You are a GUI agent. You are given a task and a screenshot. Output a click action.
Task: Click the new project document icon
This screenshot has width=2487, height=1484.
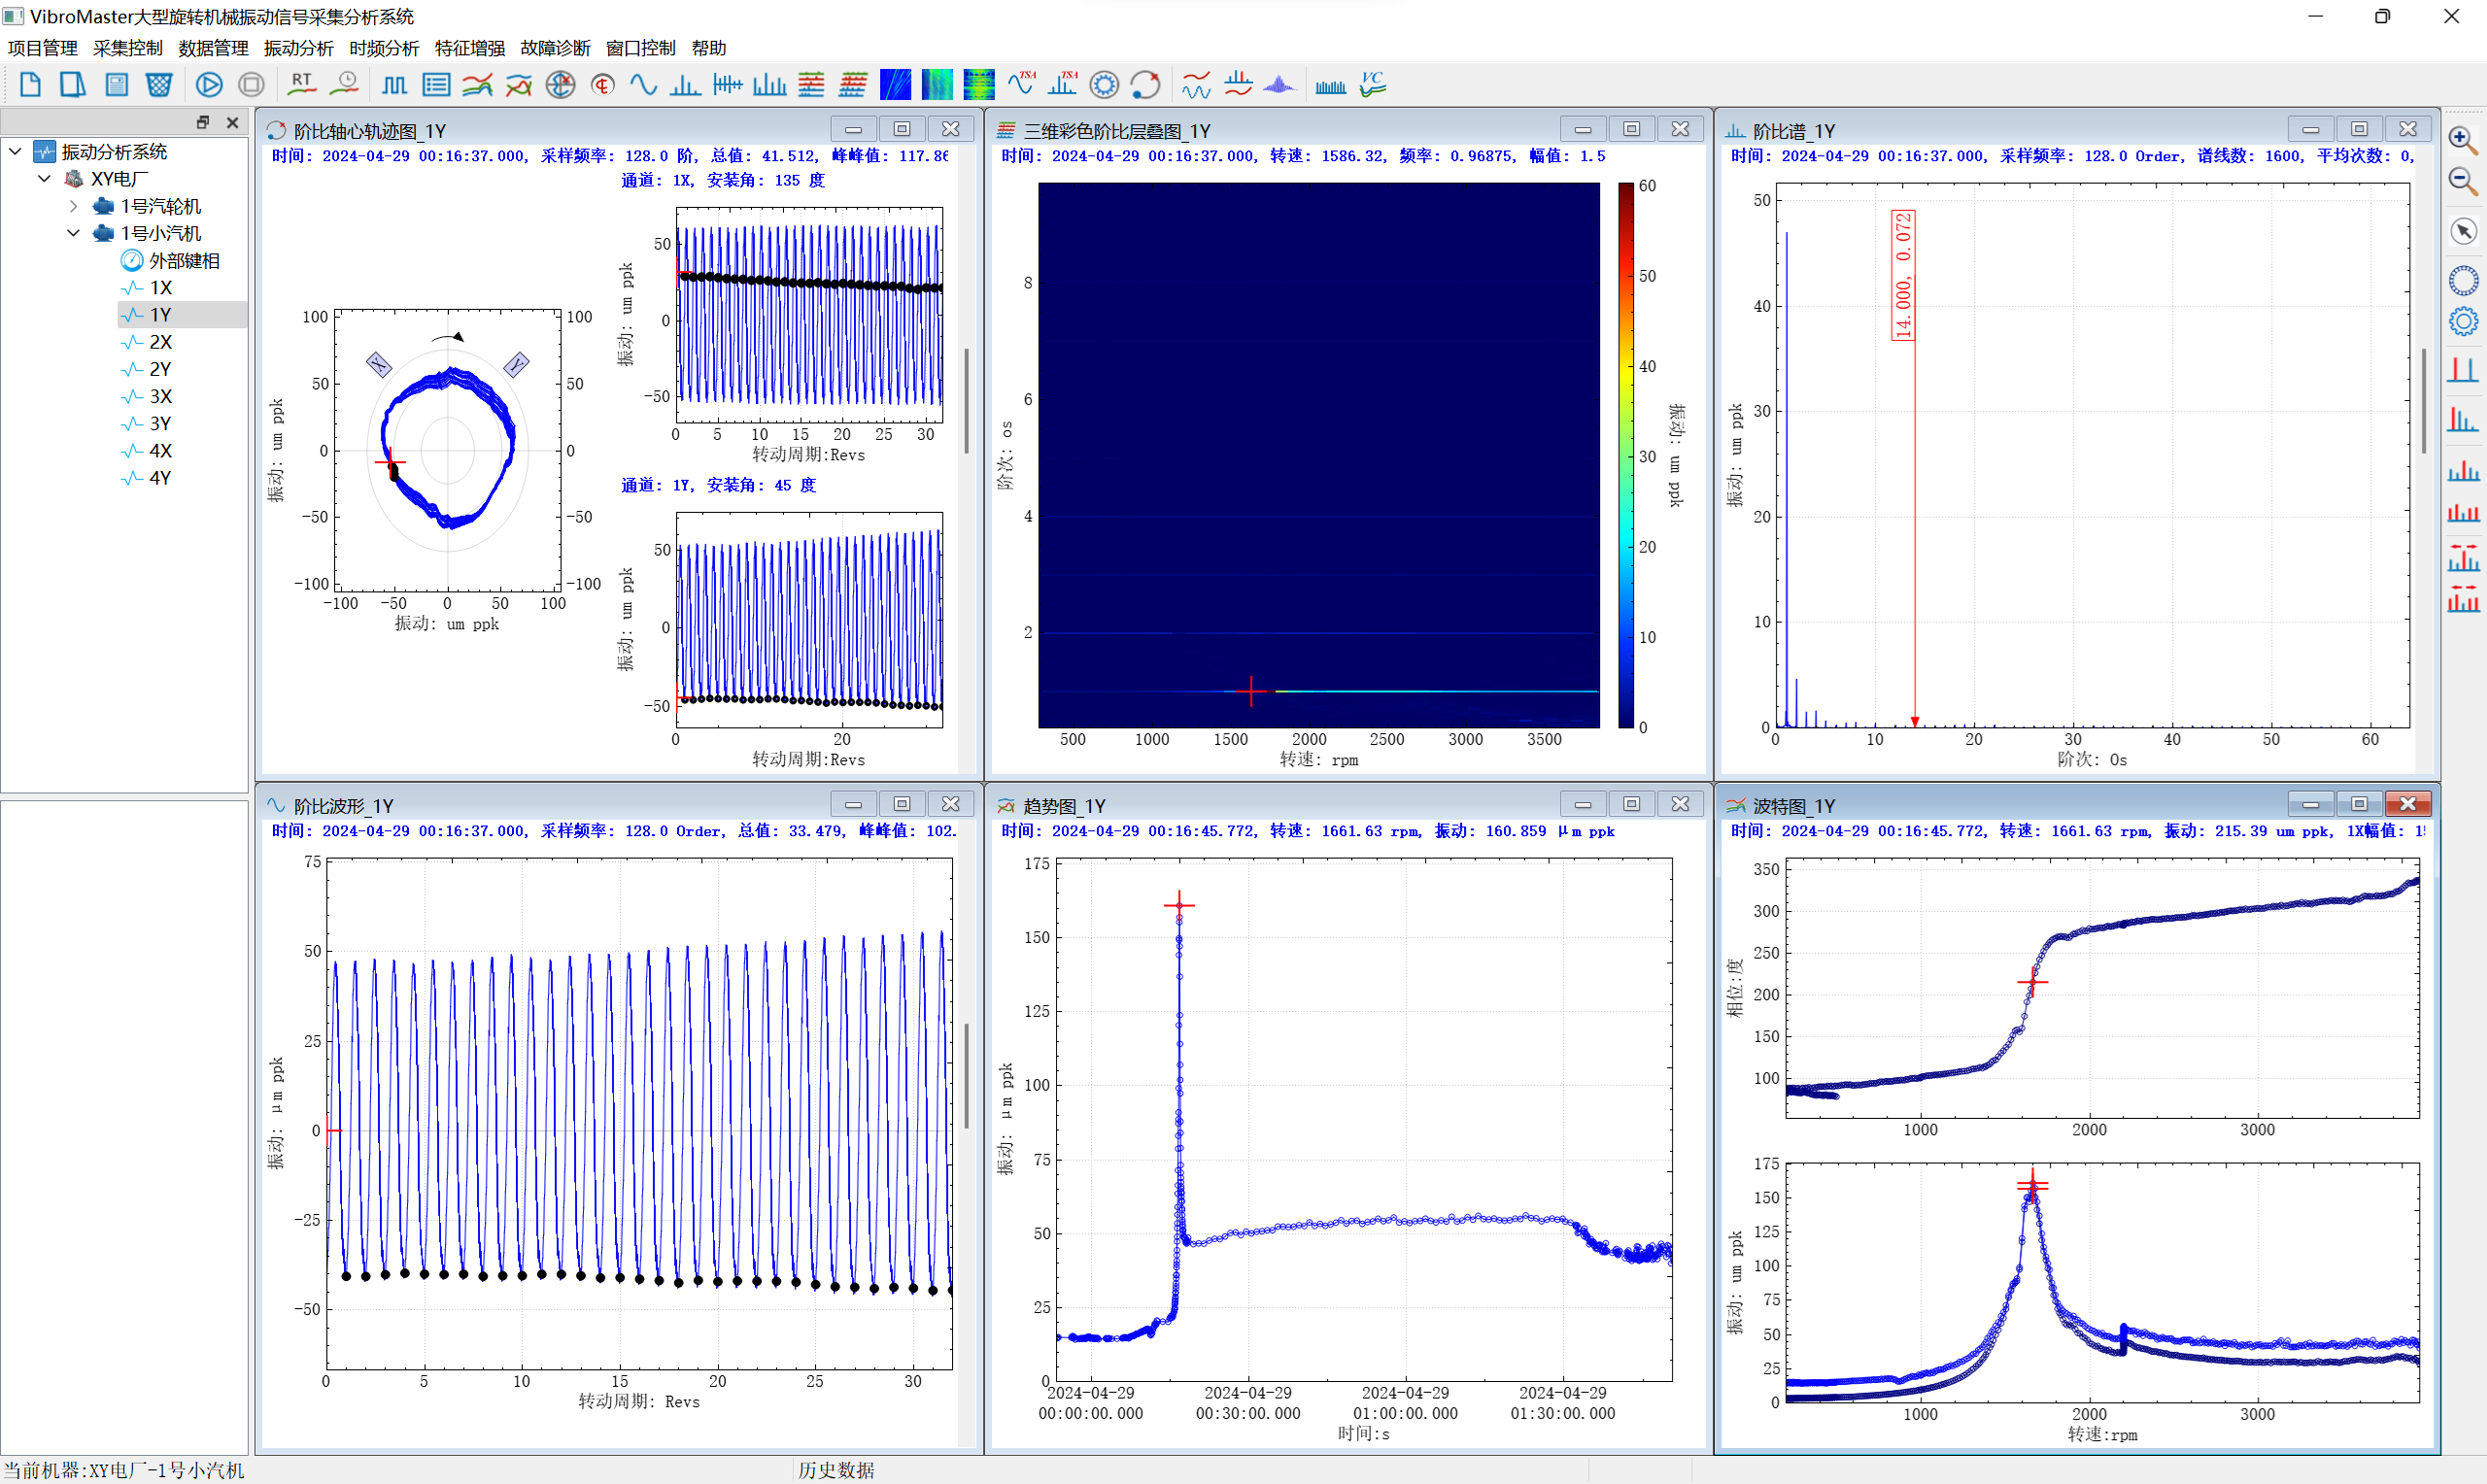coord(30,85)
